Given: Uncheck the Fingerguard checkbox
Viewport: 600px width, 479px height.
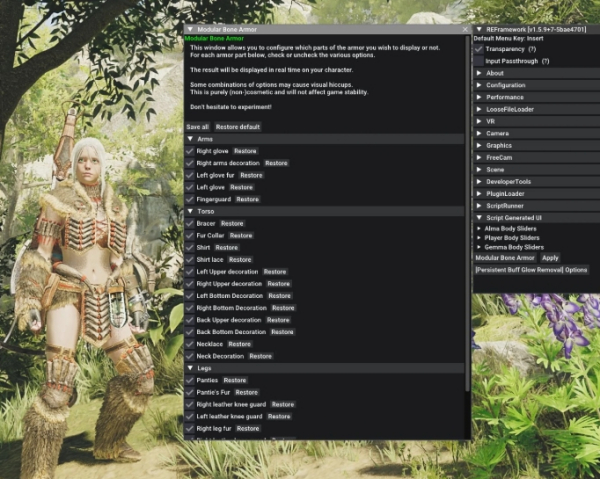Looking at the screenshot, I should coord(190,199).
